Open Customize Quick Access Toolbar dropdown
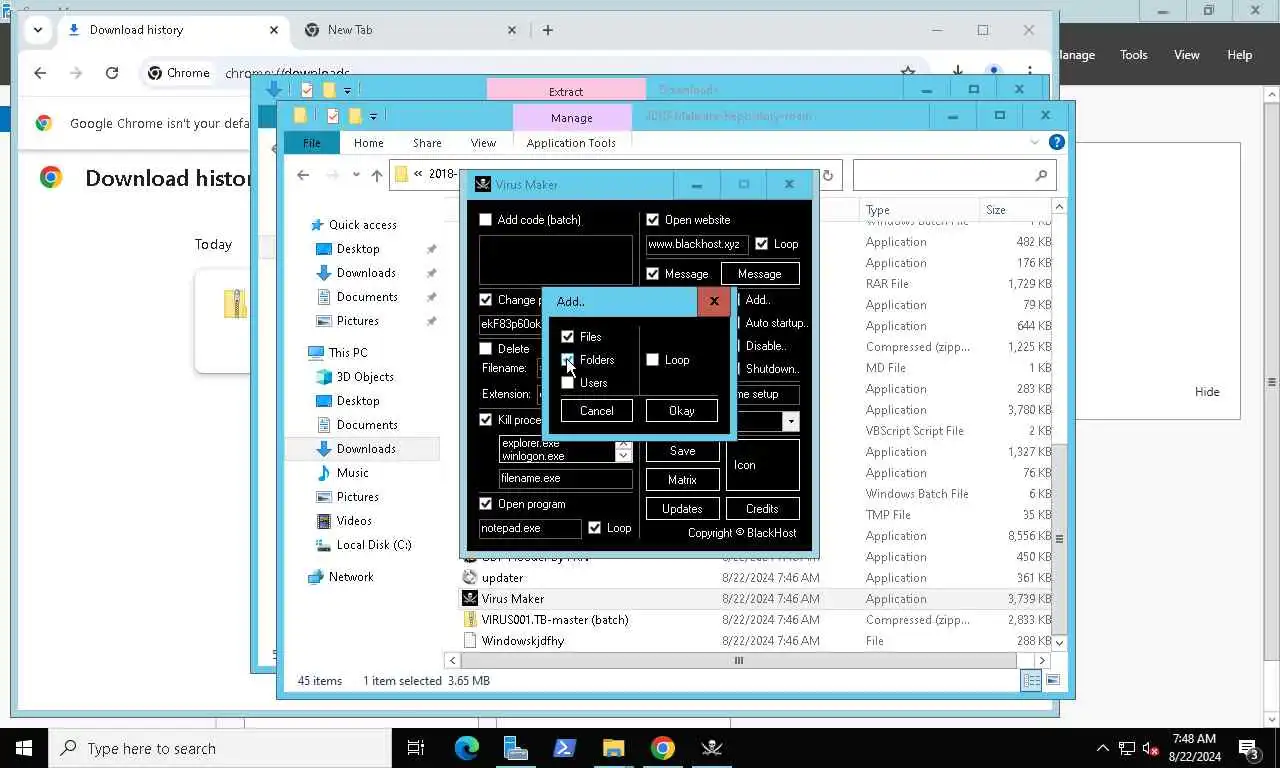The width and height of the screenshot is (1280, 768). 373,117
